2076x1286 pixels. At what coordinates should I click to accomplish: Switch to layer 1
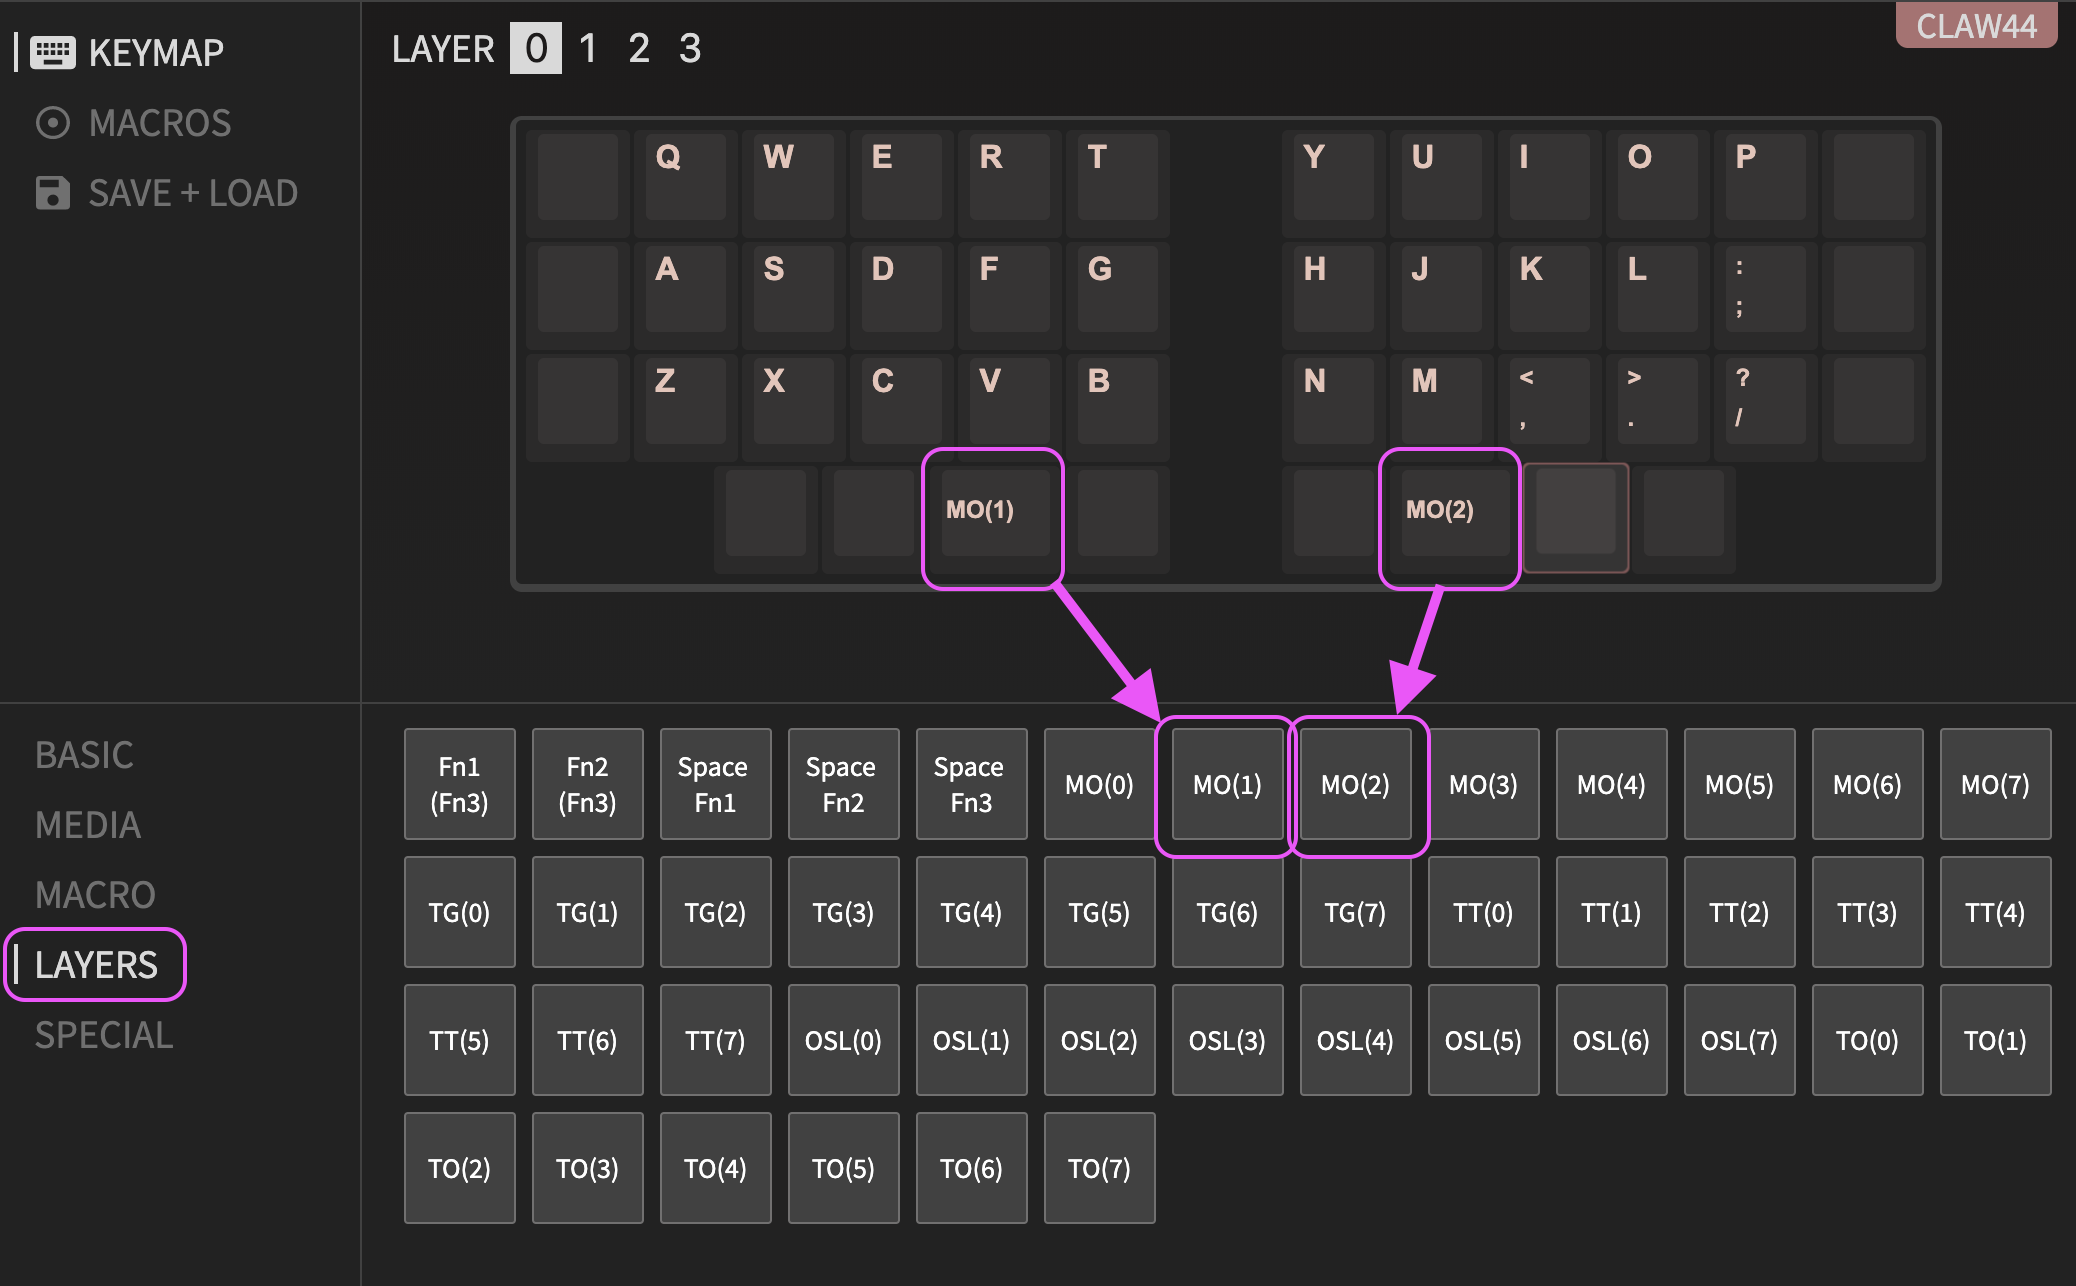coord(588,48)
